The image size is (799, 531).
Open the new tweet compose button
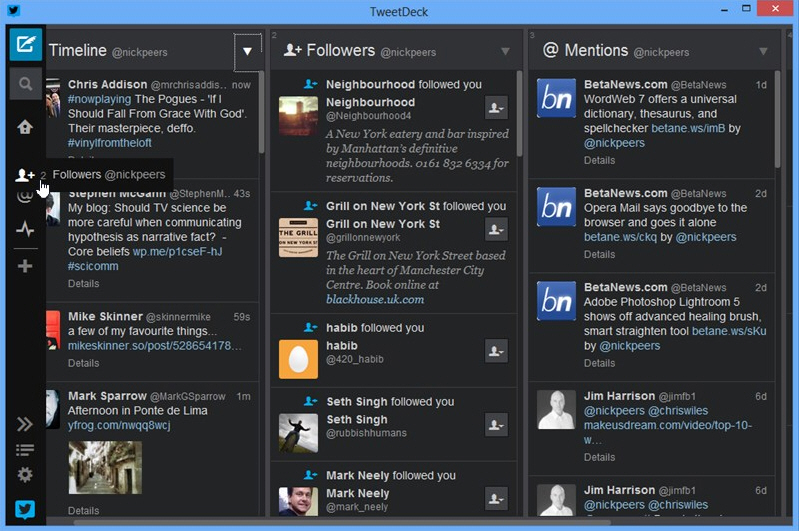tap(25, 44)
